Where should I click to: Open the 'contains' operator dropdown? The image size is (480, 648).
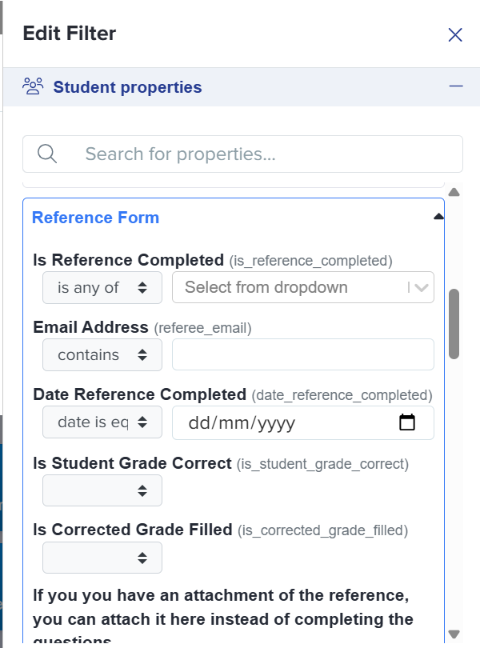click(102, 355)
